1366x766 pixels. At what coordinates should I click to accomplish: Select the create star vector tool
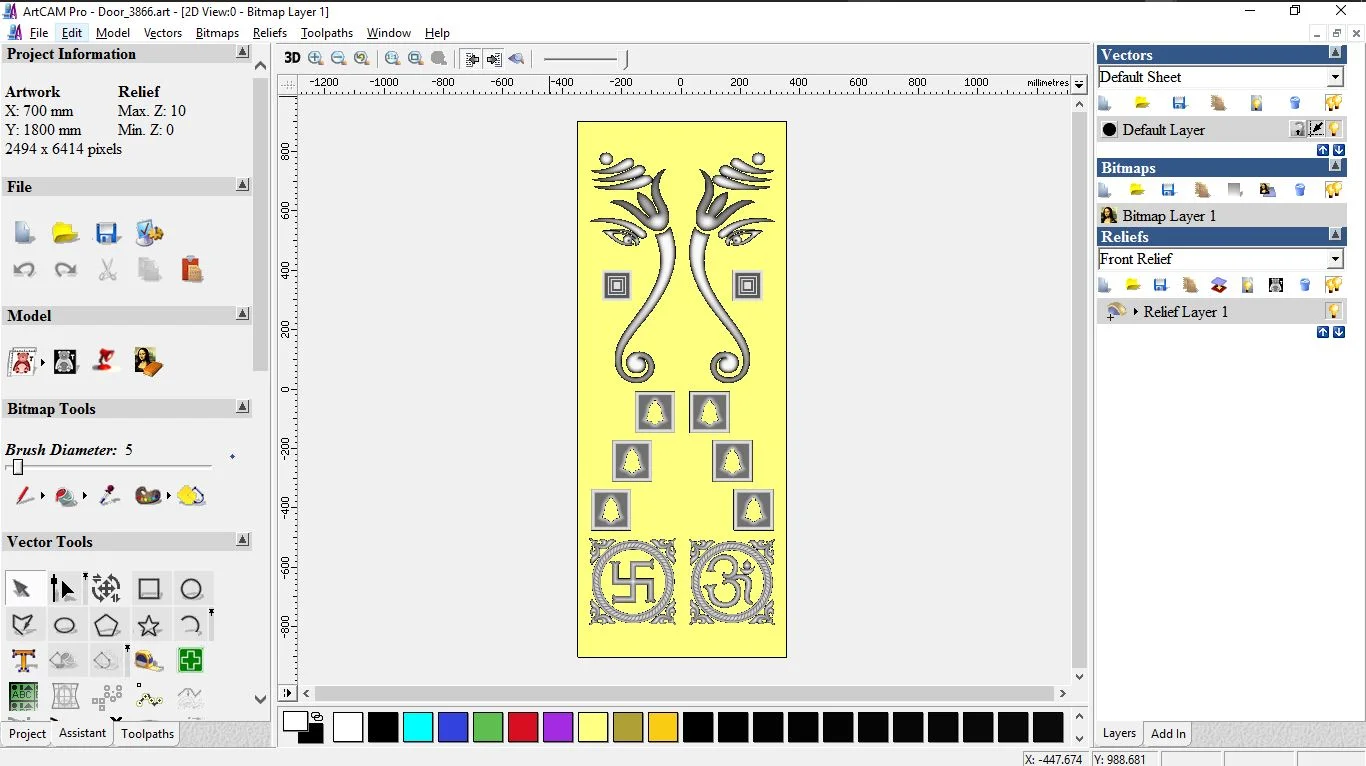point(149,626)
